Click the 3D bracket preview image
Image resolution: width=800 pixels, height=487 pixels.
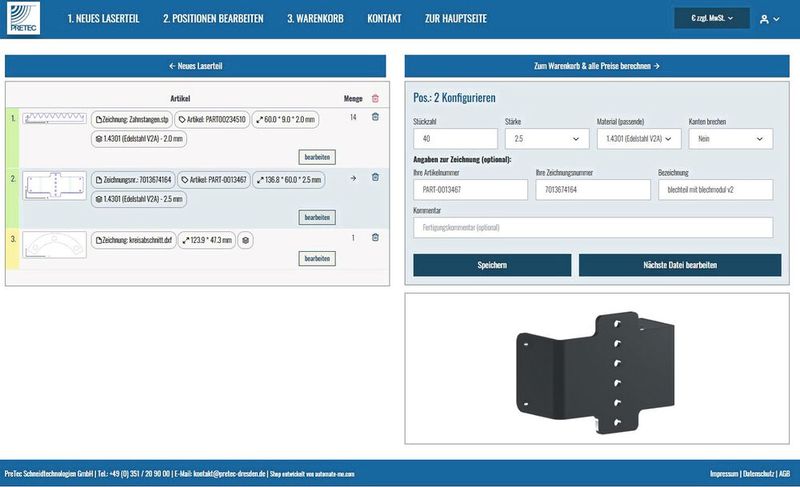coord(595,373)
